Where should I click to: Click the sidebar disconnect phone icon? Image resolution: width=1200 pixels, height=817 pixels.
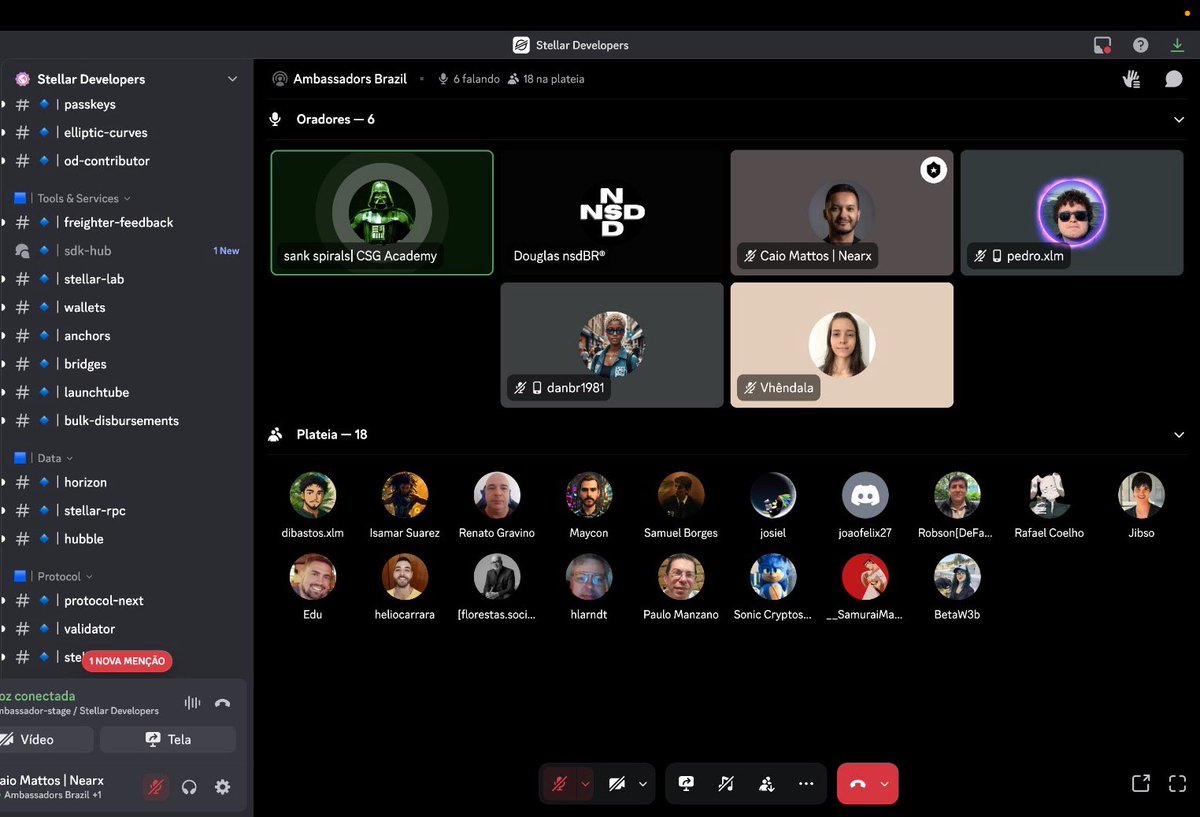click(x=222, y=703)
